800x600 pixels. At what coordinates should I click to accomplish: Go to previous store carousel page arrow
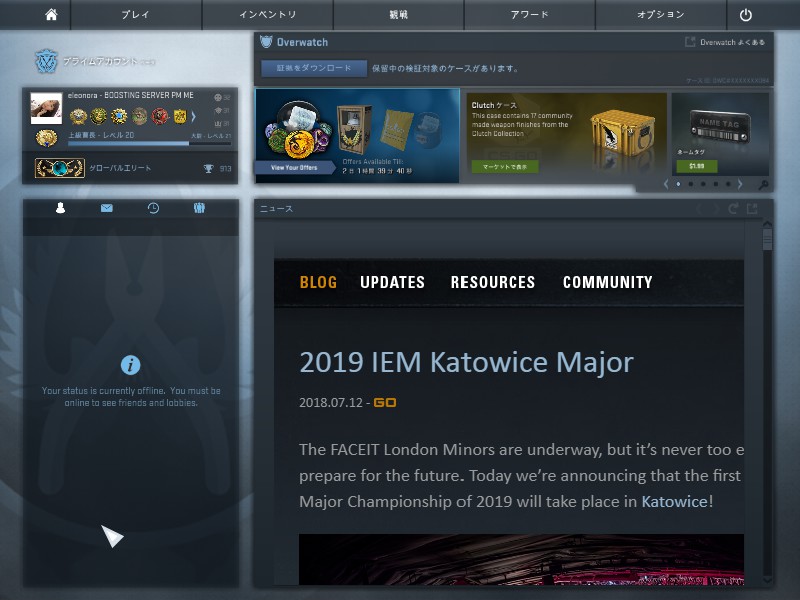click(x=666, y=184)
